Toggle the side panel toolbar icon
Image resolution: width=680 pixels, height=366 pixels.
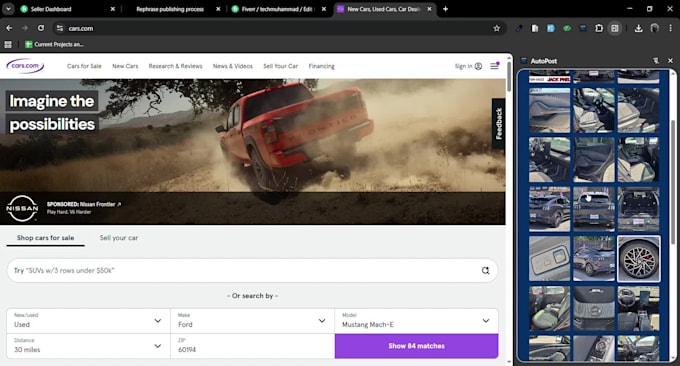click(615, 28)
